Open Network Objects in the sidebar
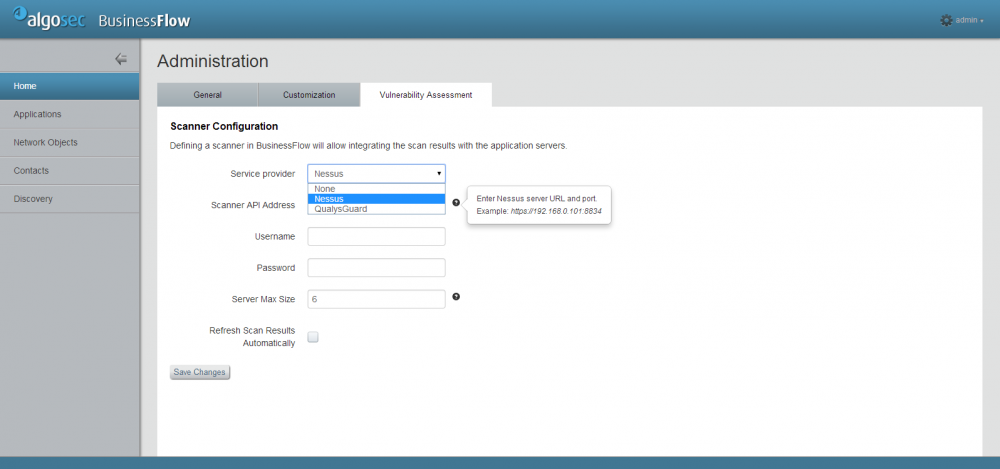This screenshot has width=1000, height=469. (70, 142)
